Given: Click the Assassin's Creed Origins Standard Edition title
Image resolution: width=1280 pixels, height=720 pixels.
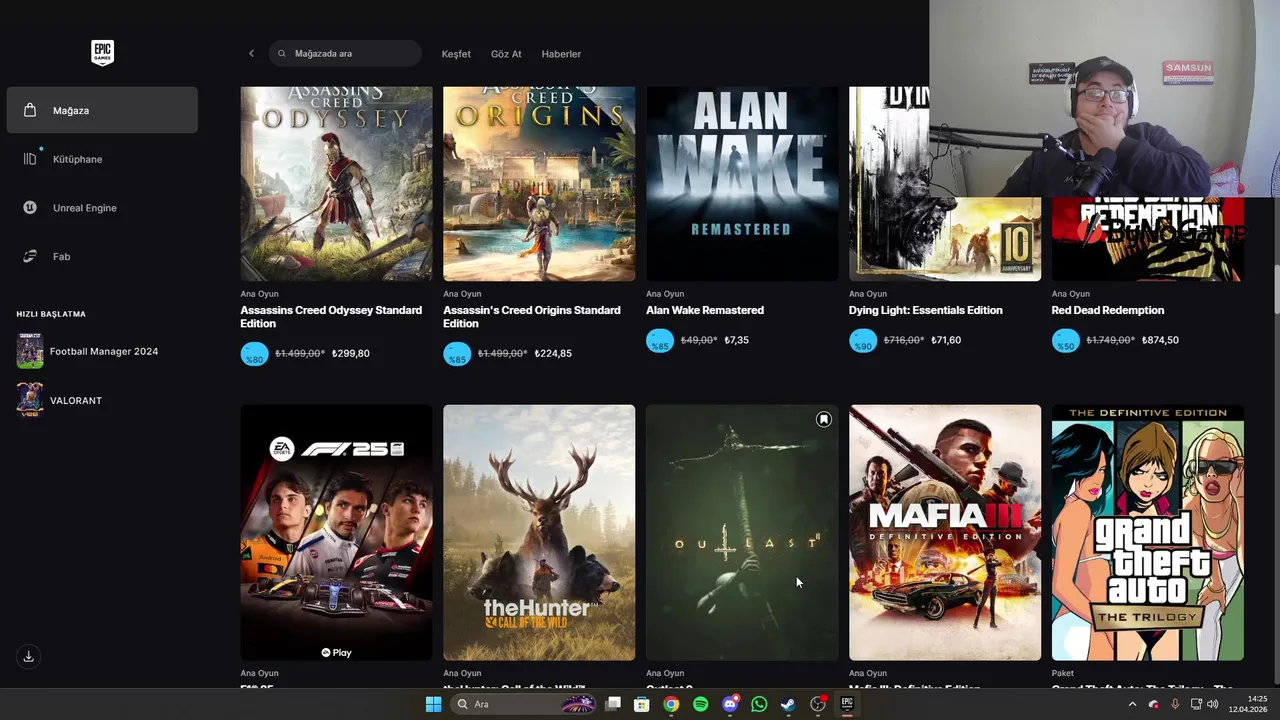Looking at the screenshot, I should pyautogui.click(x=532, y=317).
